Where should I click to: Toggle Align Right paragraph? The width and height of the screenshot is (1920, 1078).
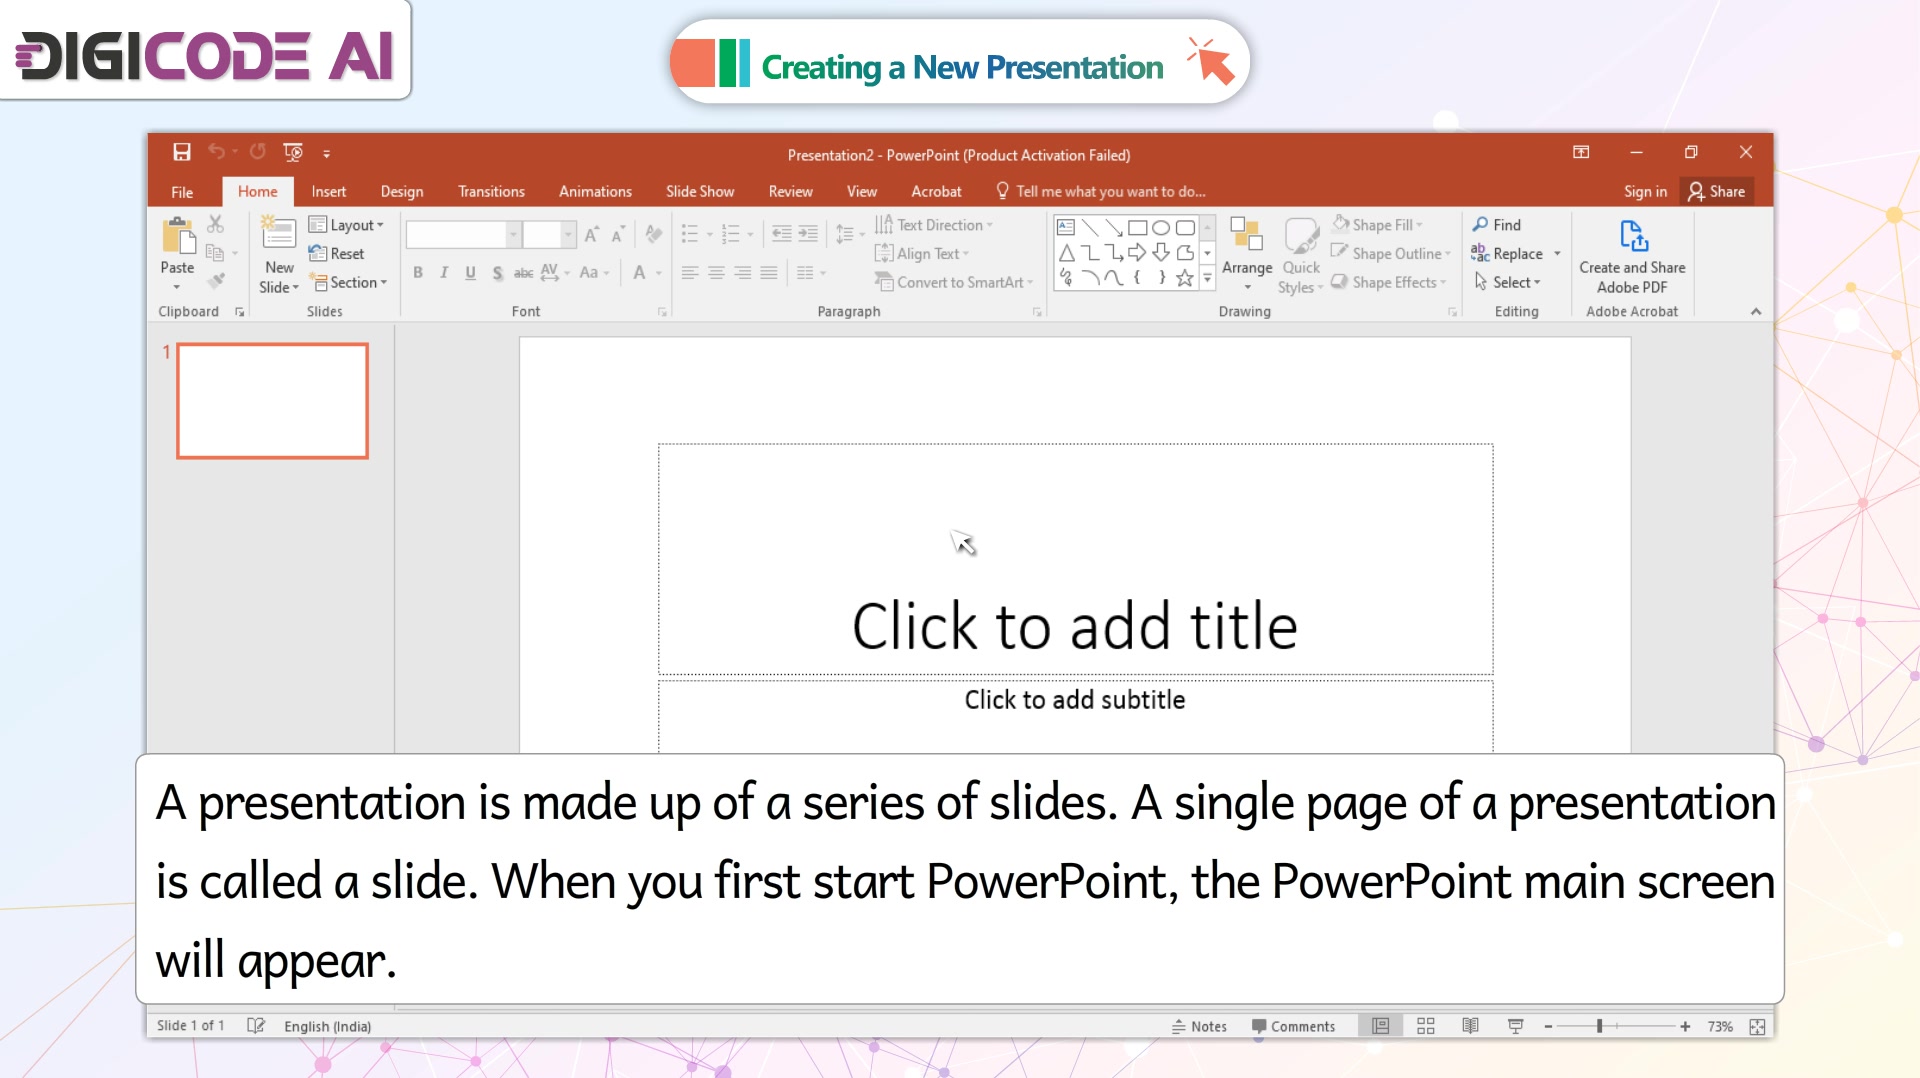tap(742, 273)
